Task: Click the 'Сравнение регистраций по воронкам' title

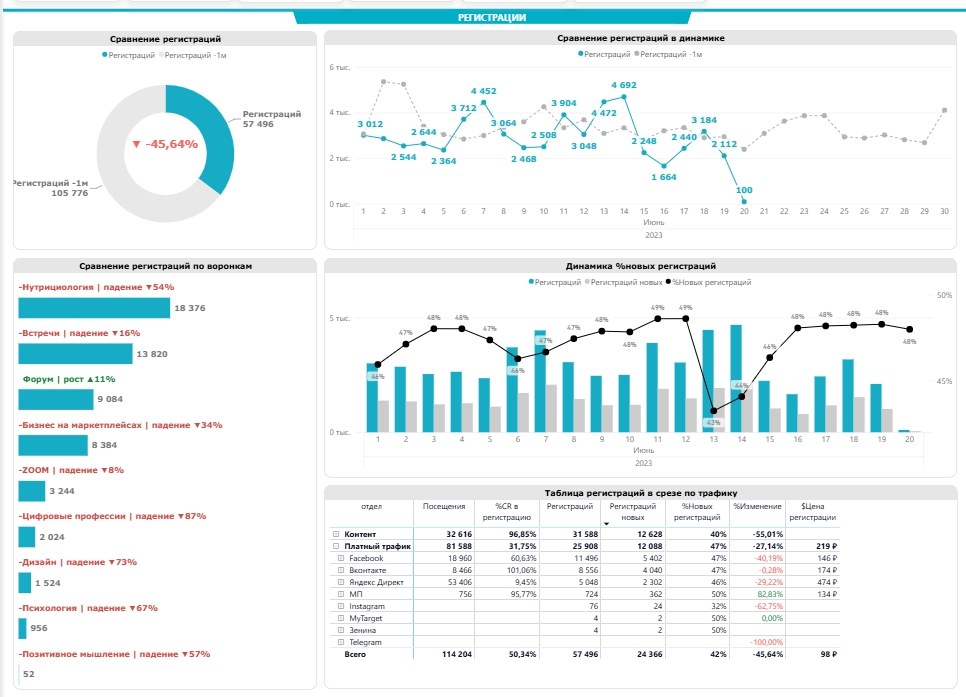Action: [165, 266]
